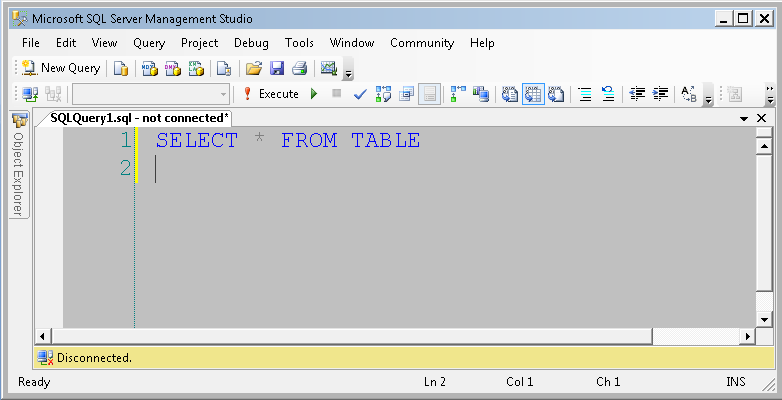Select Results to Grid mode
782x400 pixels.
click(533, 94)
